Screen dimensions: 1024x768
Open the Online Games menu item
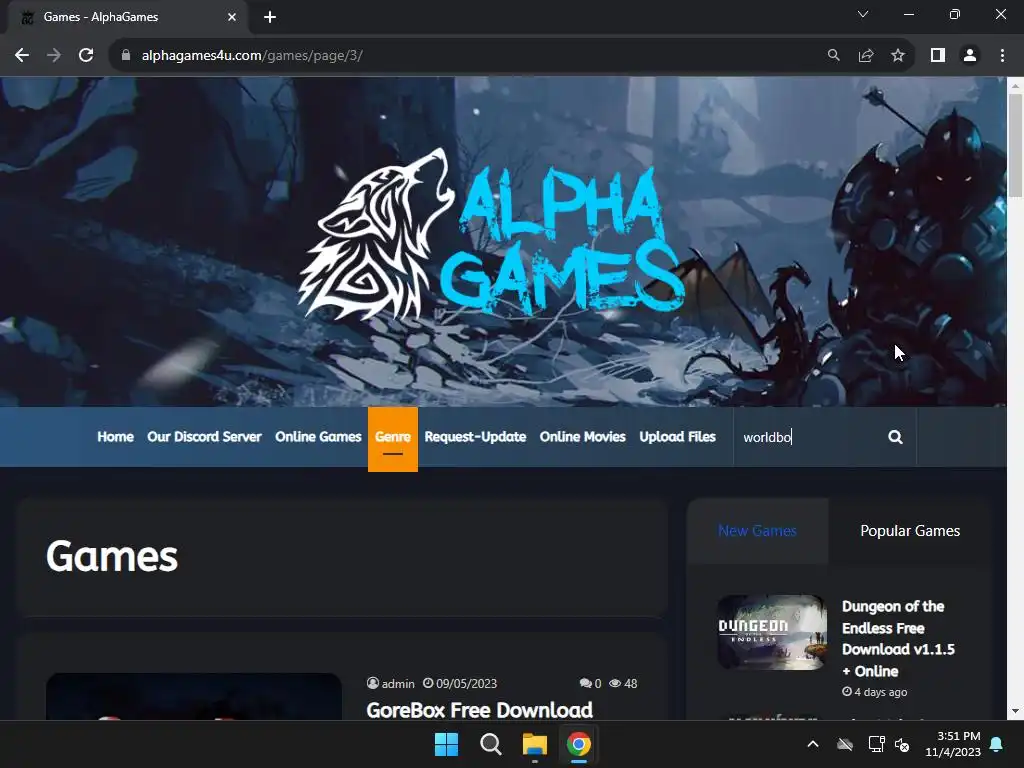[x=318, y=437]
